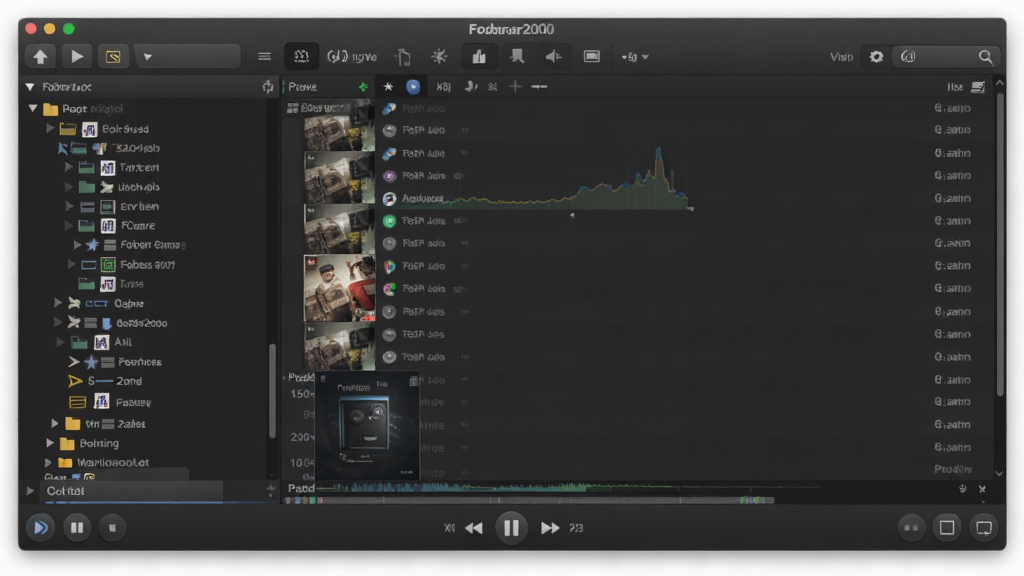Click the sun-shaped icon in the toolbar
The image size is (1024, 576).
click(x=439, y=57)
